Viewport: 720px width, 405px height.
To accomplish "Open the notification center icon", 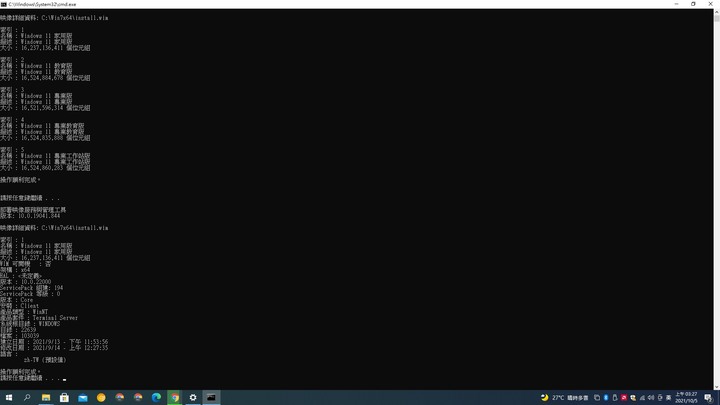I will pyautogui.click(x=709, y=398).
